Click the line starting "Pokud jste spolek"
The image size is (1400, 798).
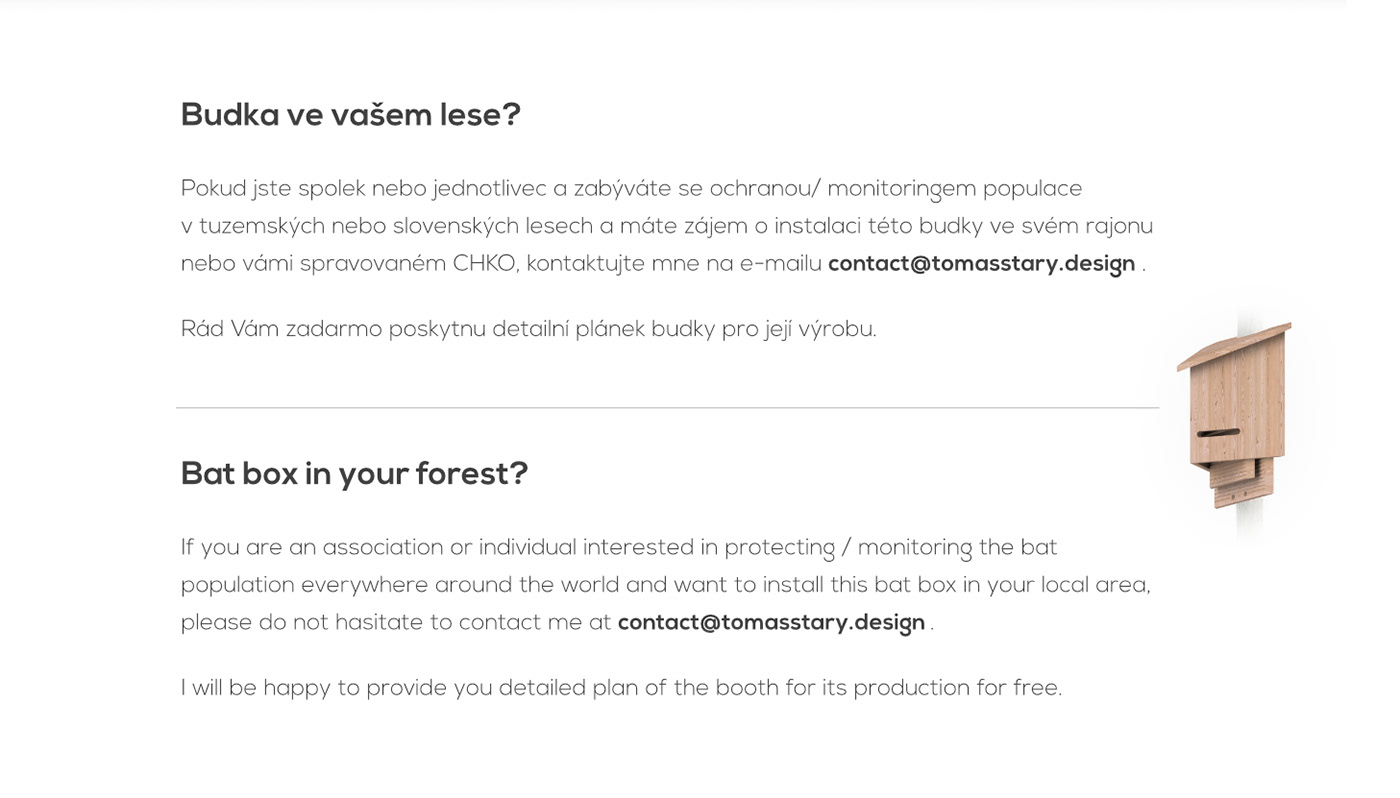pyautogui.click(x=631, y=189)
